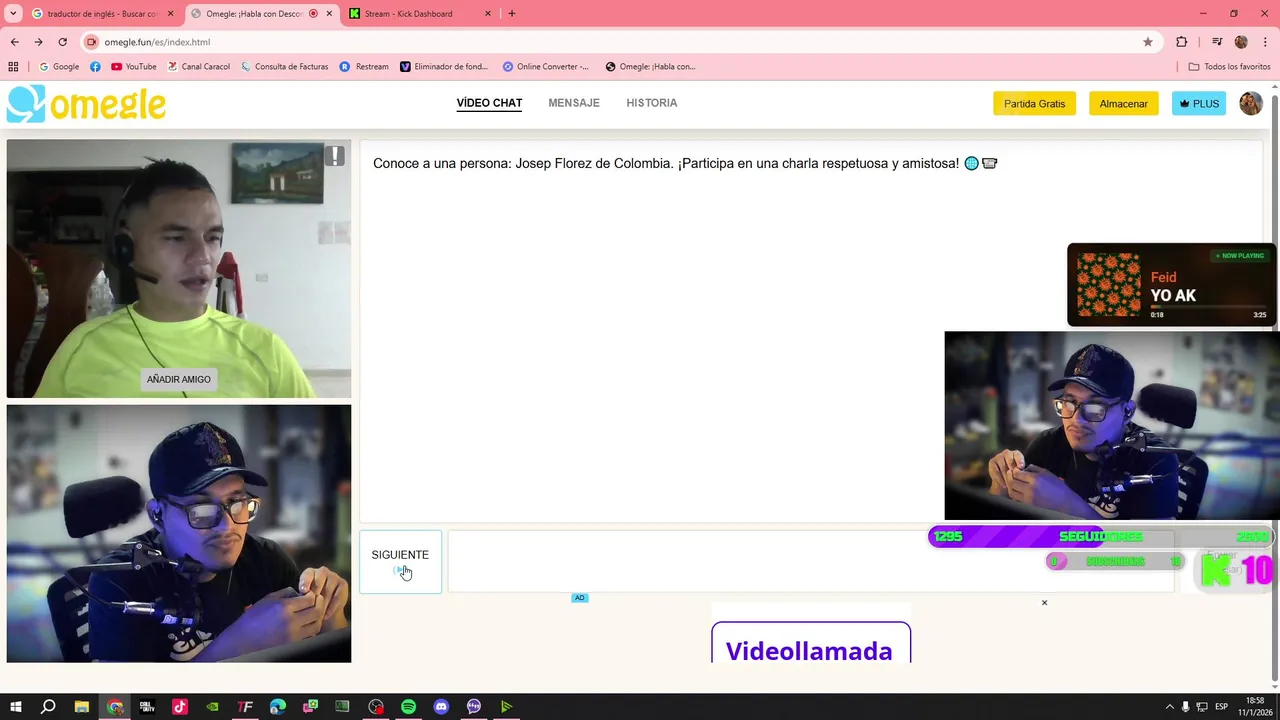Reload the Omegle page
1280x720 pixels.
62,42
